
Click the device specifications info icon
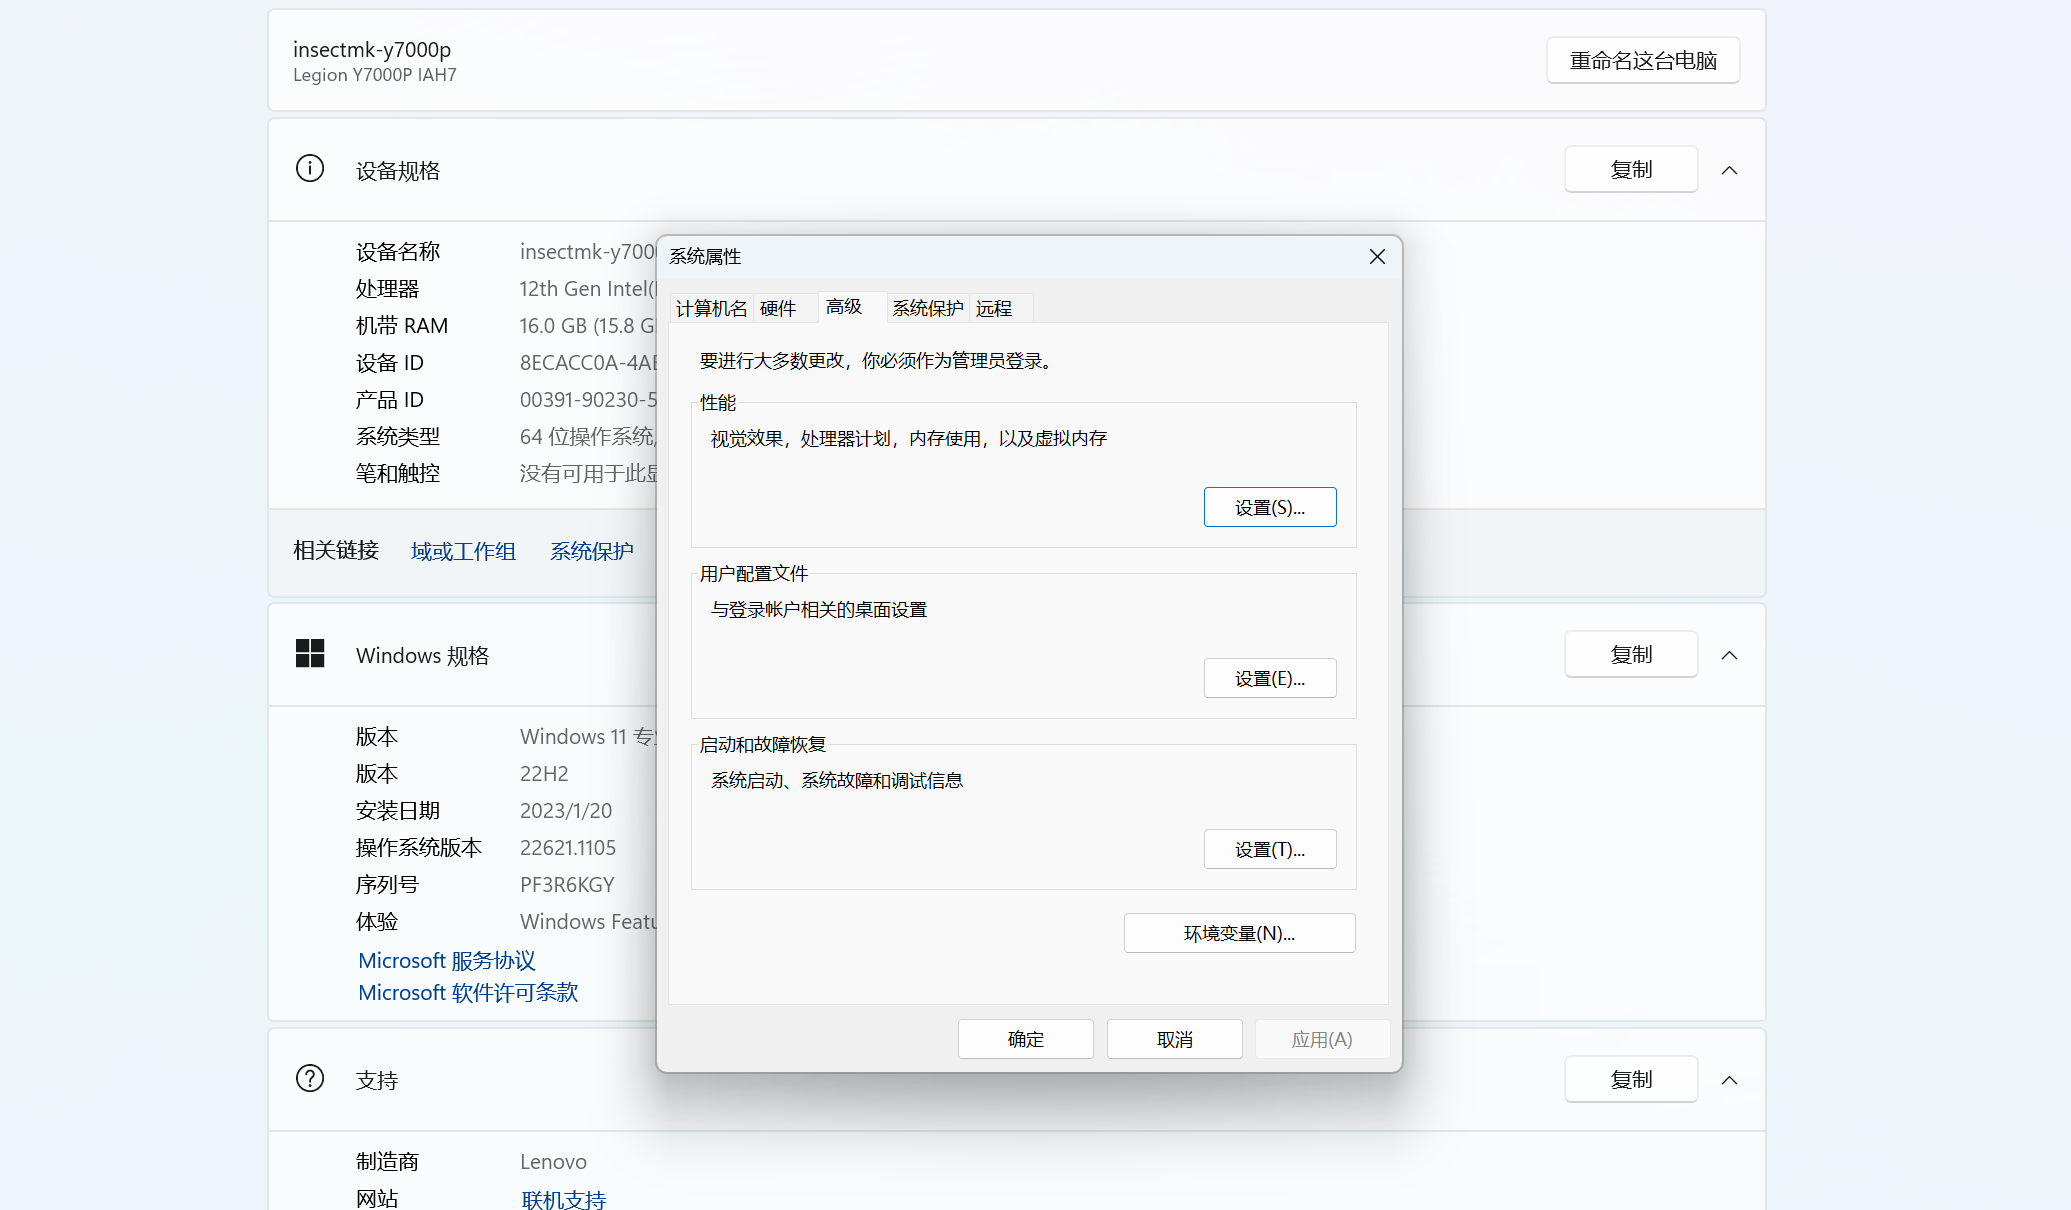click(310, 169)
